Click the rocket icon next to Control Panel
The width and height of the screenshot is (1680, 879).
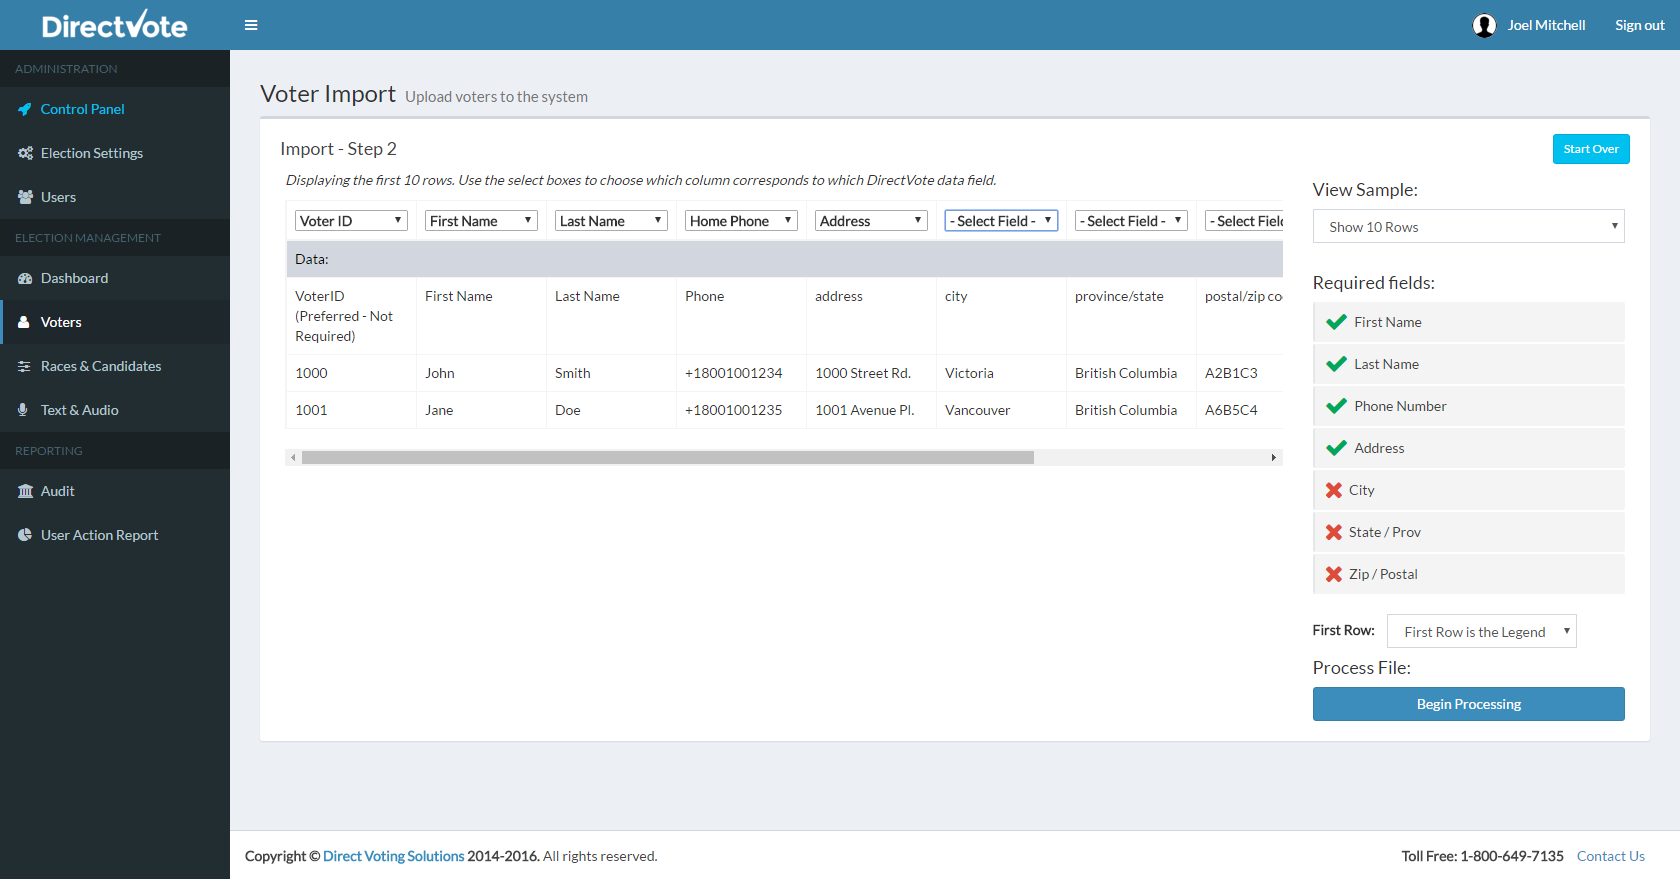pyautogui.click(x=25, y=109)
